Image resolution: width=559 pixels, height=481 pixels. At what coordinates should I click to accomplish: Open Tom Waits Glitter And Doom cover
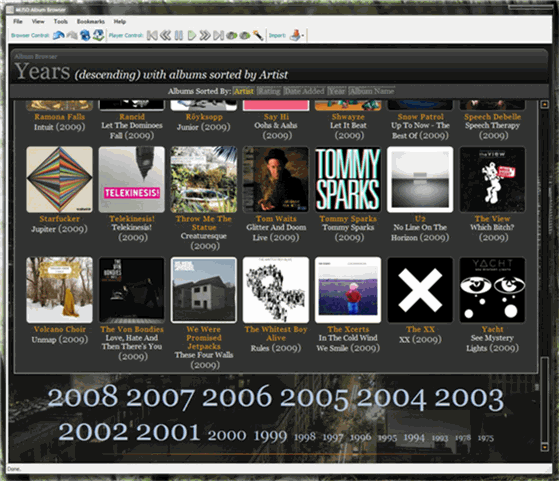[x=276, y=179]
